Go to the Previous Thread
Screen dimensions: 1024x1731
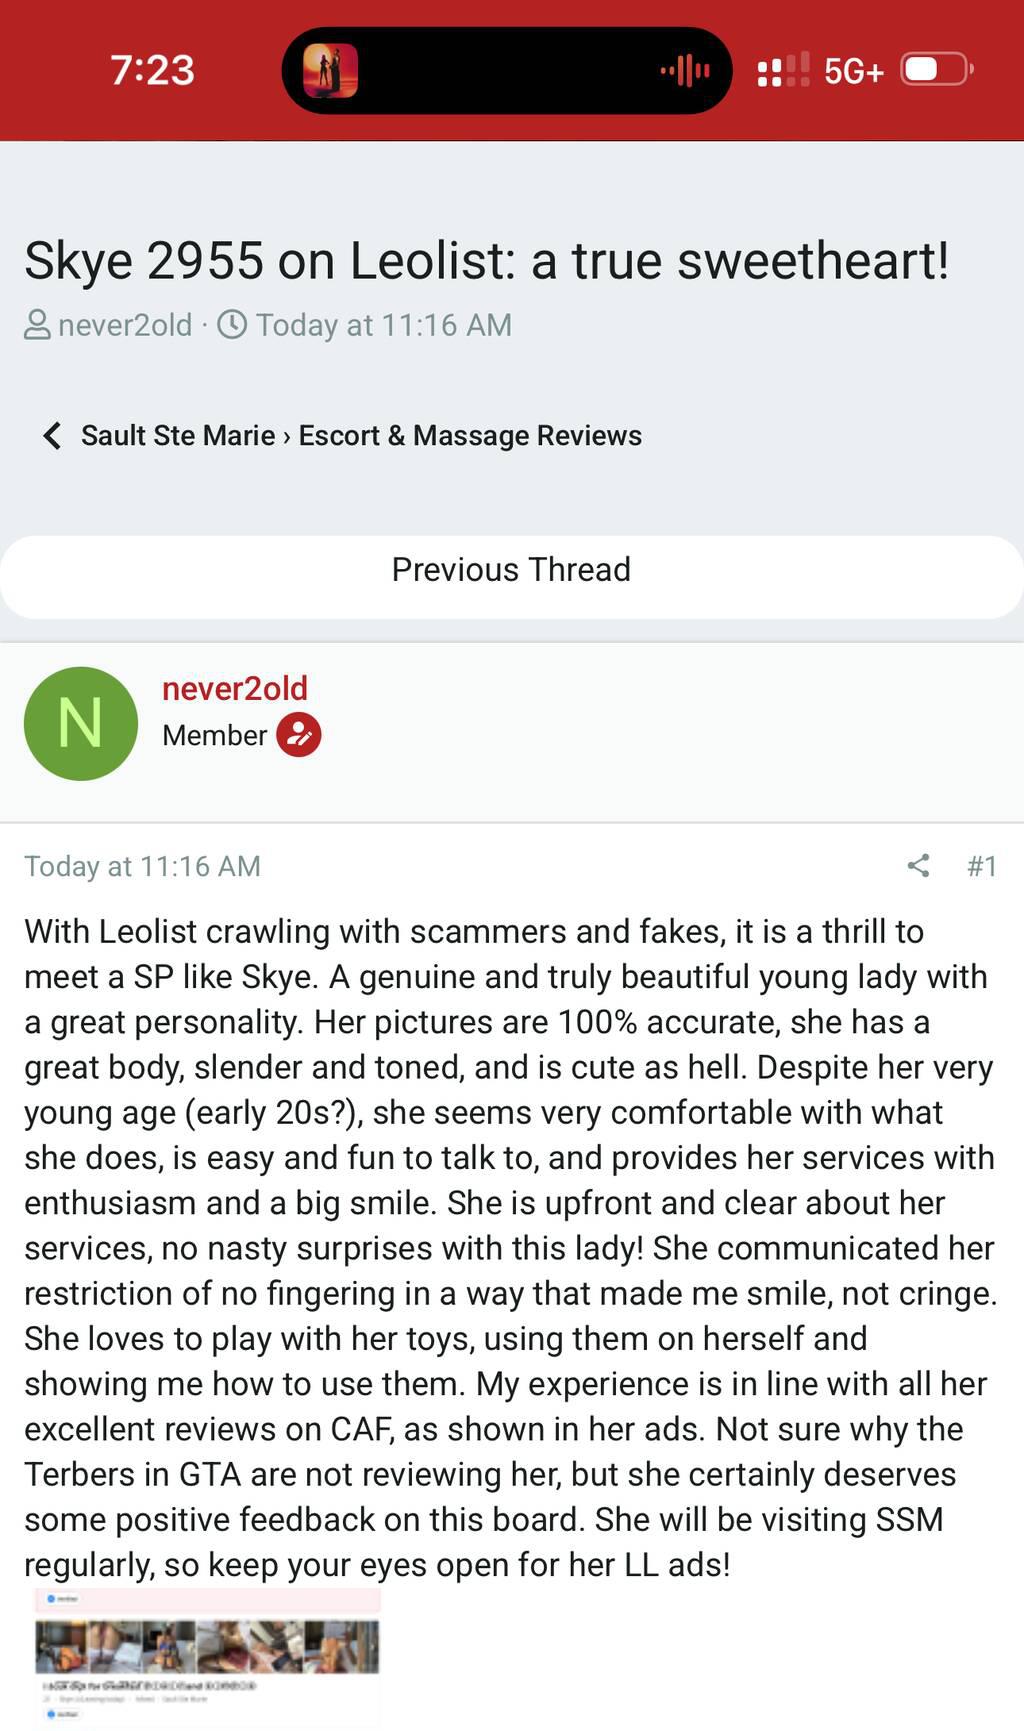[511, 570]
